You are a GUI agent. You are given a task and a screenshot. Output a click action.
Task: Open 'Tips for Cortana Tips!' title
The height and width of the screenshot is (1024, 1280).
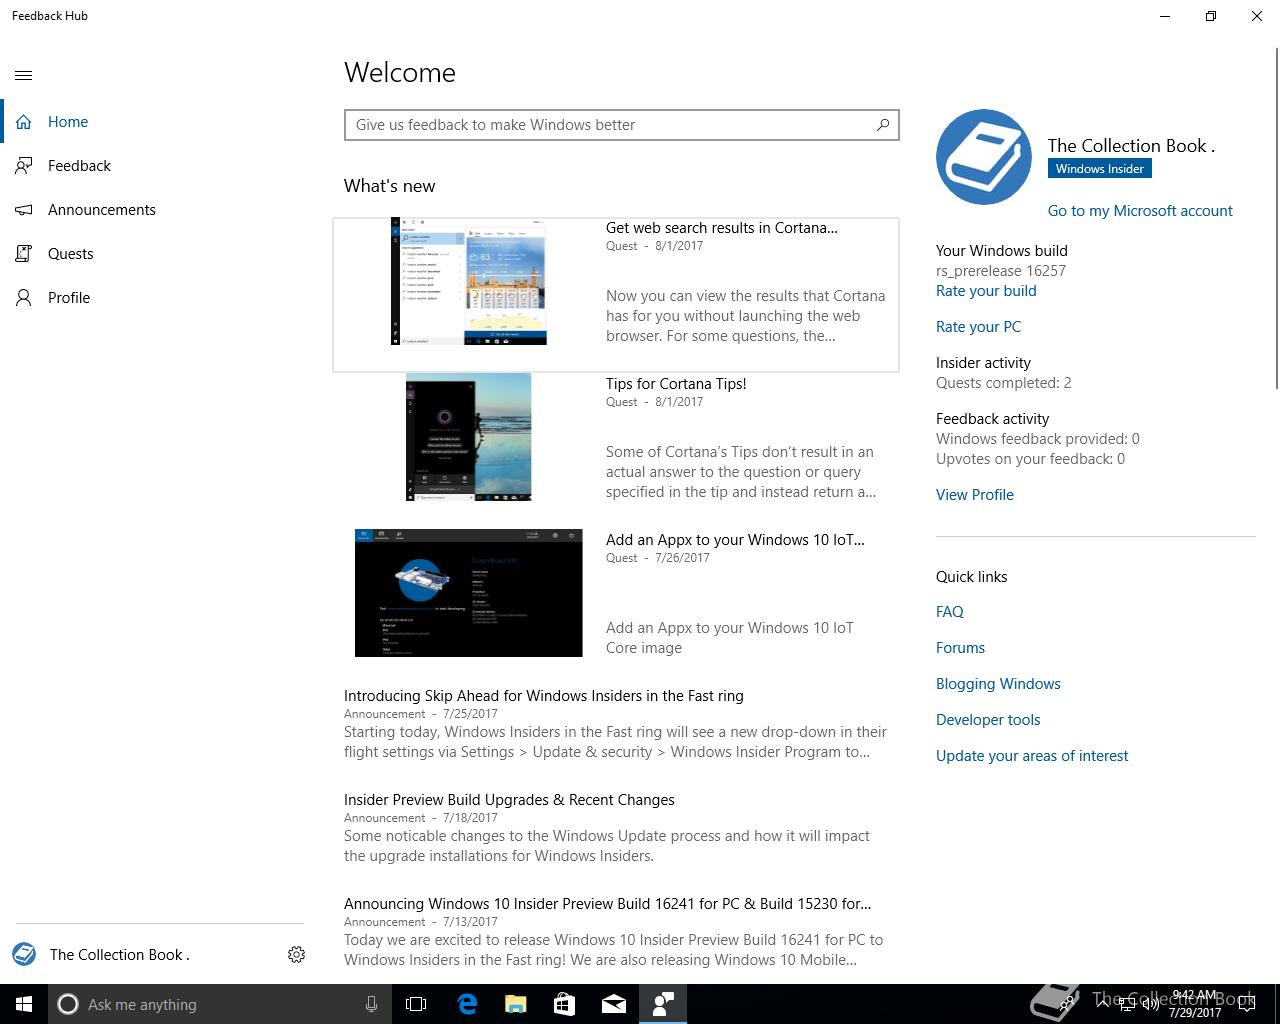[x=676, y=384]
